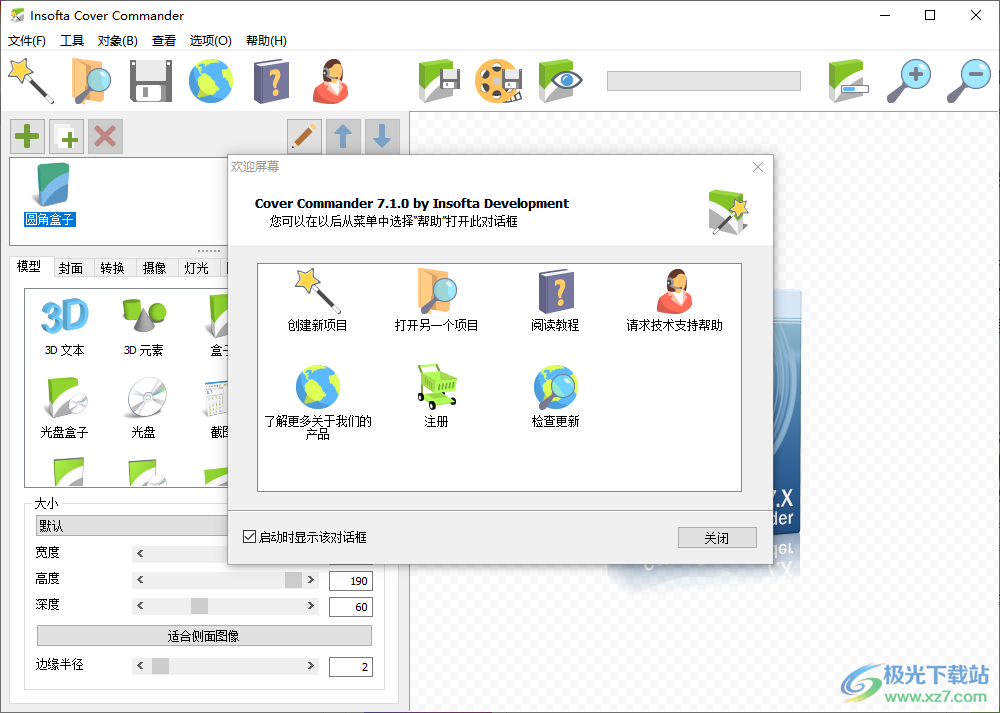Click 高度 value field showing 190
1000x713 pixels.
coord(351,581)
